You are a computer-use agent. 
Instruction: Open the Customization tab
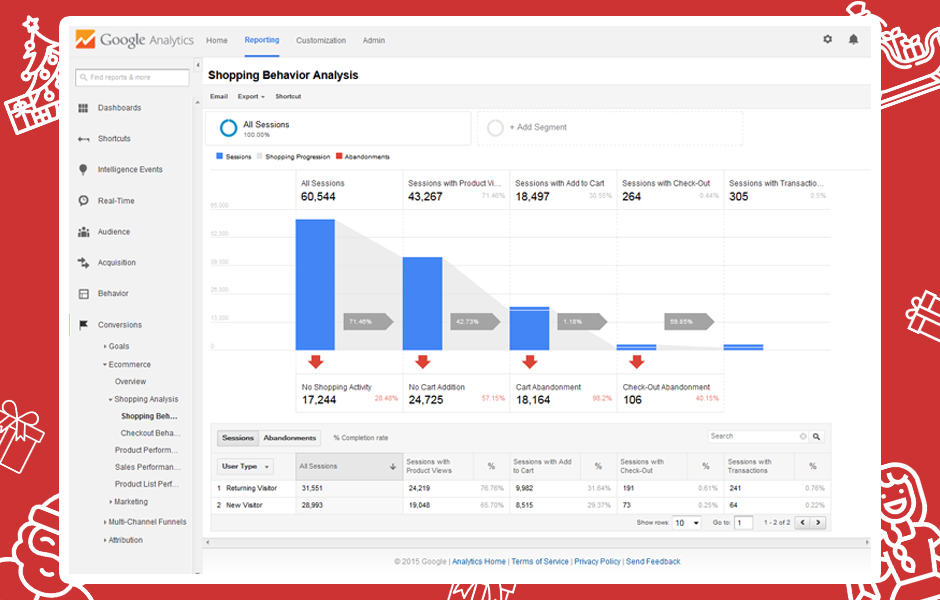click(x=321, y=41)
